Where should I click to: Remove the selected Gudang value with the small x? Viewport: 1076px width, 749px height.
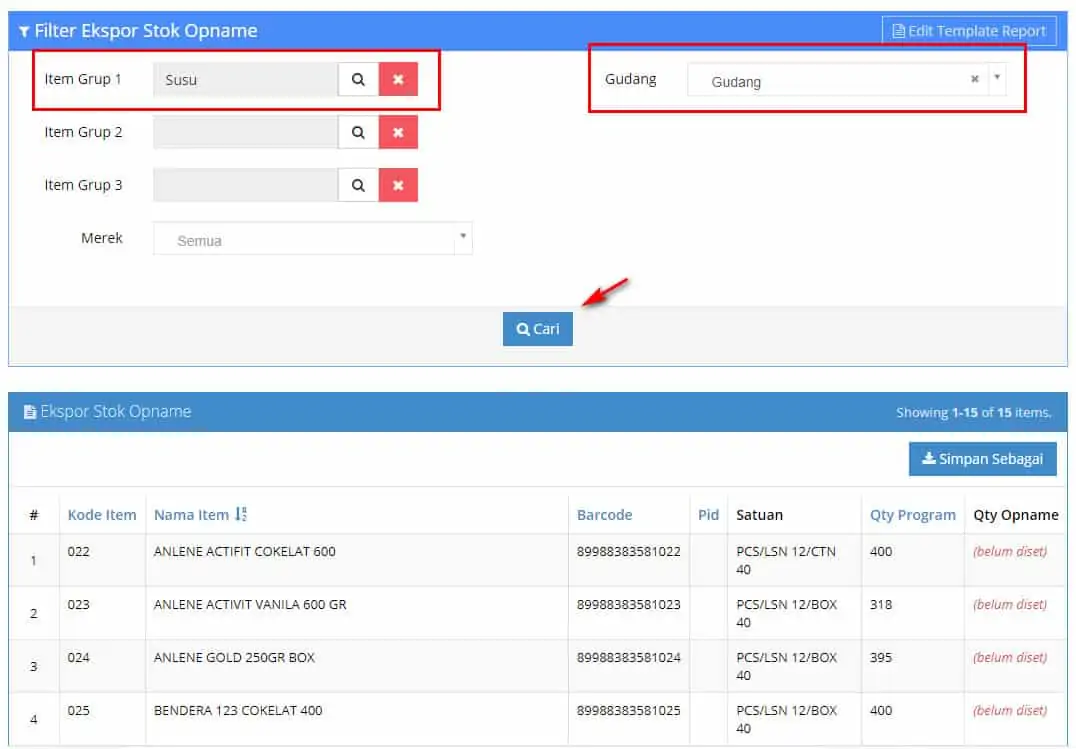click(x=974, y=79)
